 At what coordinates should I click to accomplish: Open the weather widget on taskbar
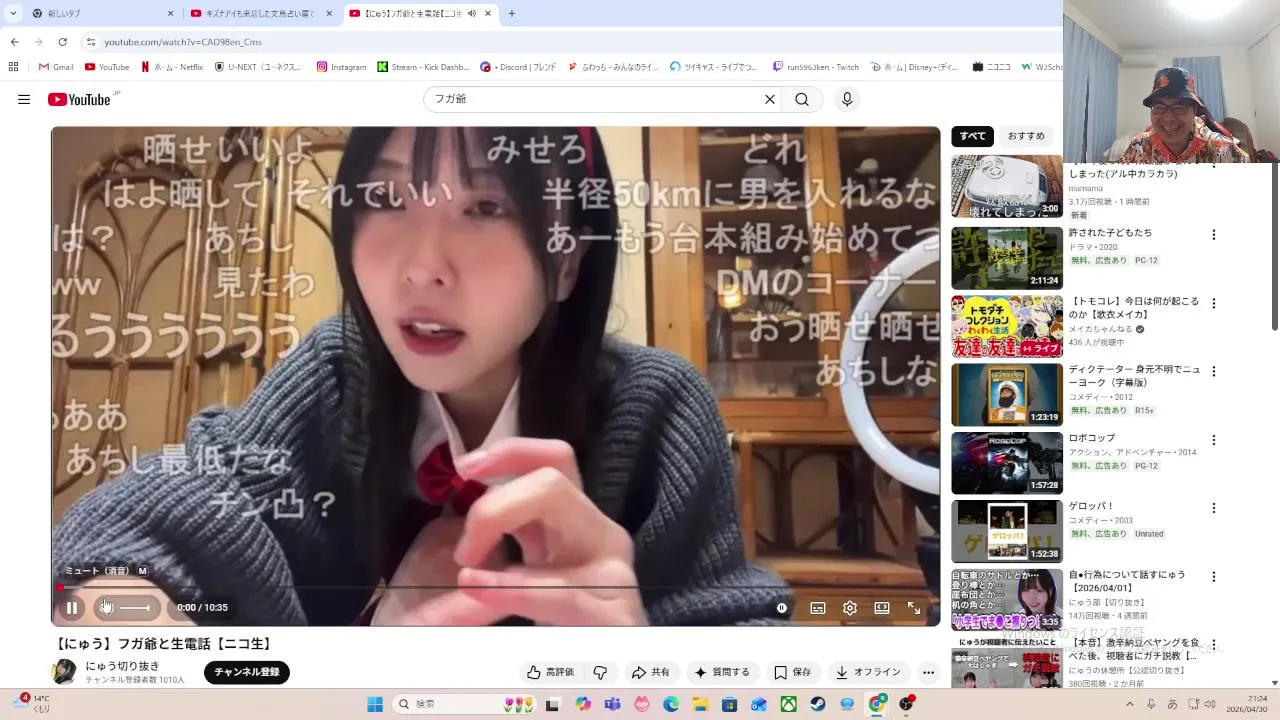click(x=30, y=703)
